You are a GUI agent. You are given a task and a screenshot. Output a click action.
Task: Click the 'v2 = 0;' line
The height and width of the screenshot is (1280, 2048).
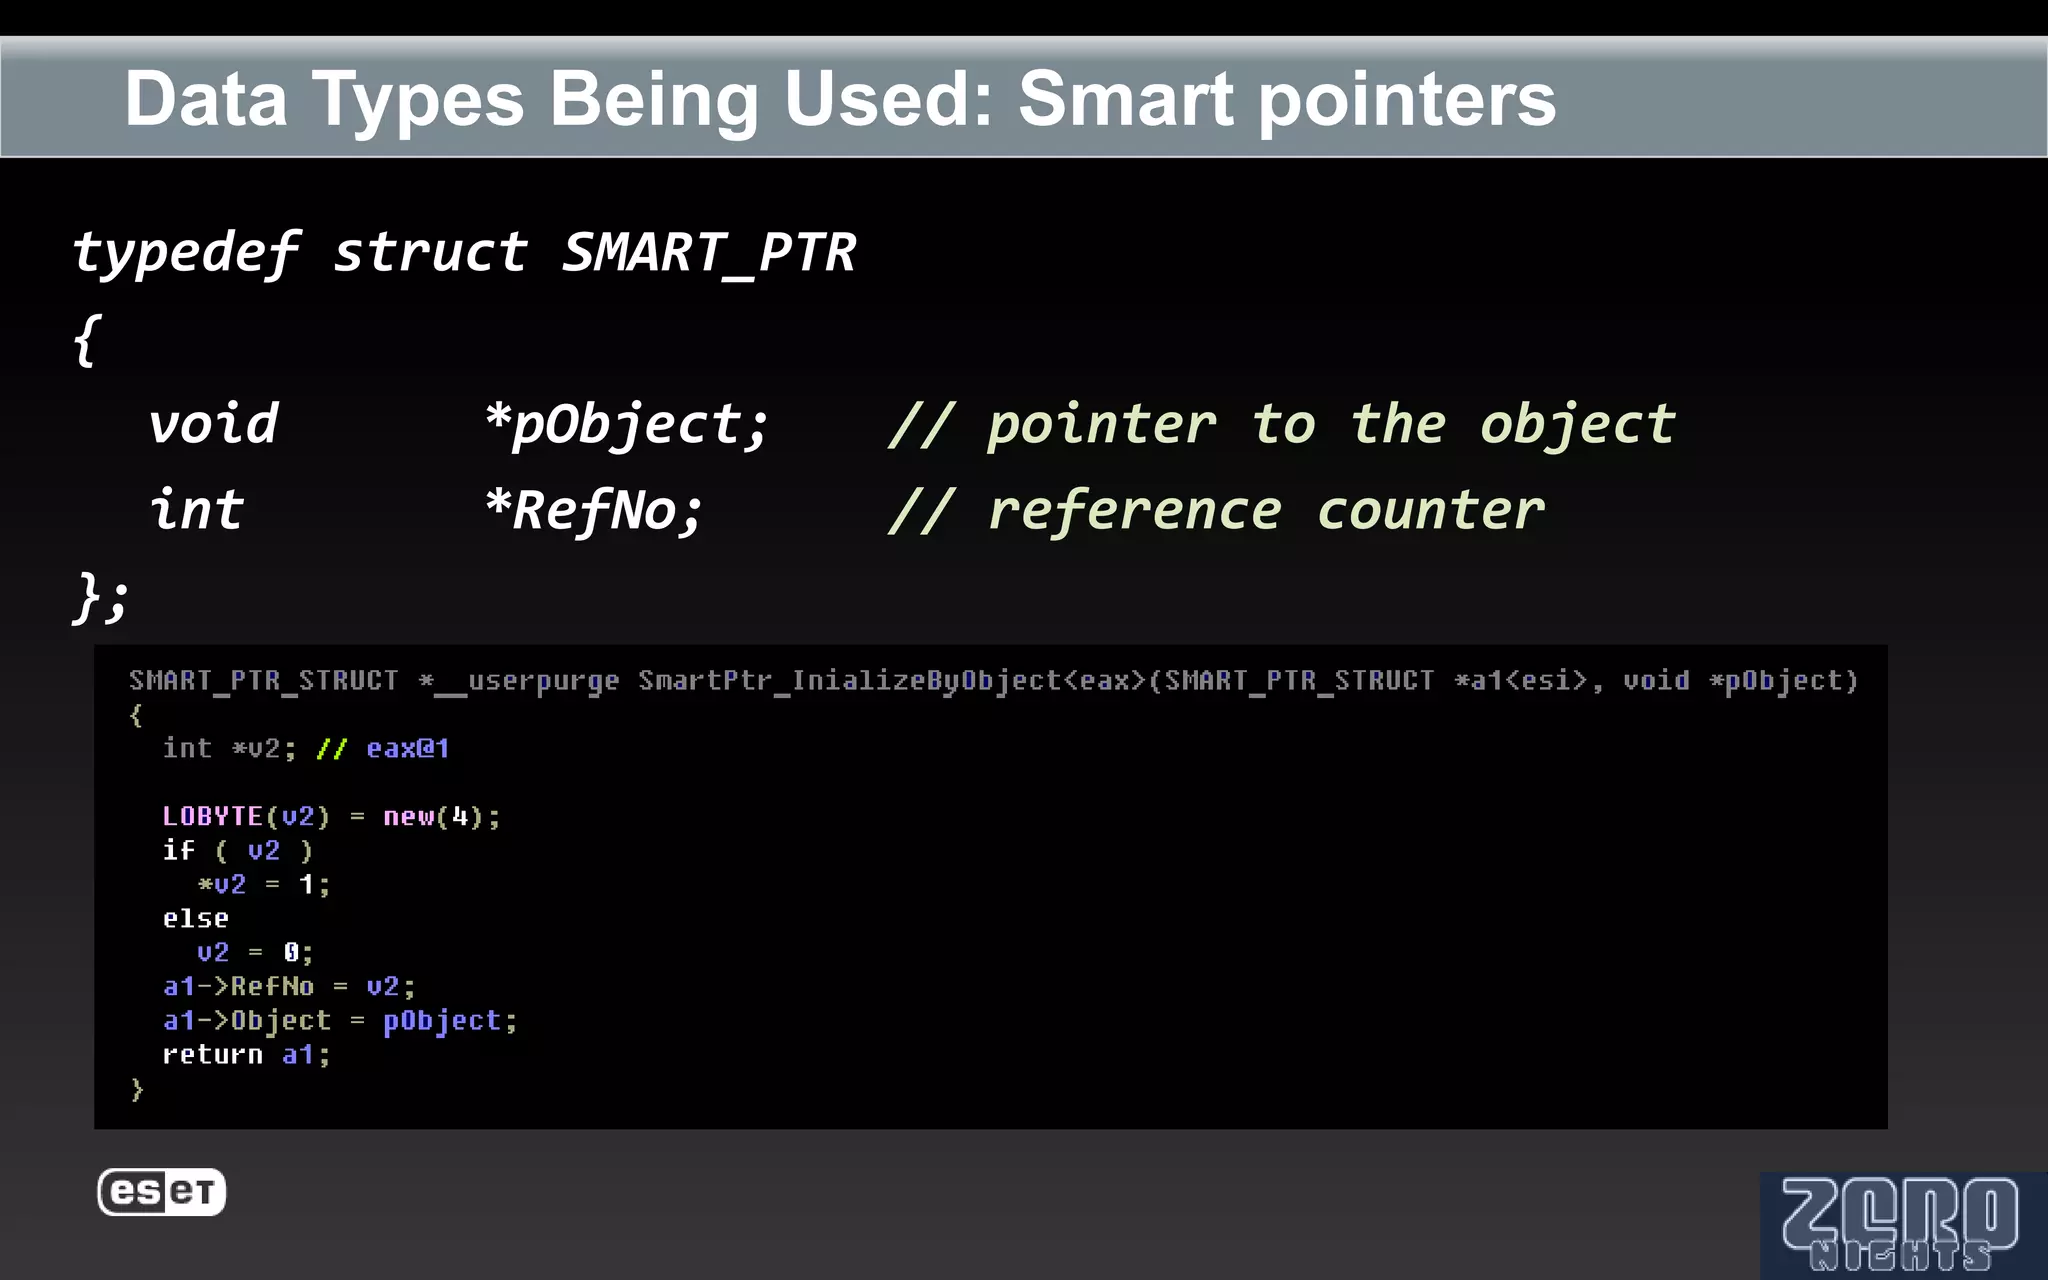point(255,952)
